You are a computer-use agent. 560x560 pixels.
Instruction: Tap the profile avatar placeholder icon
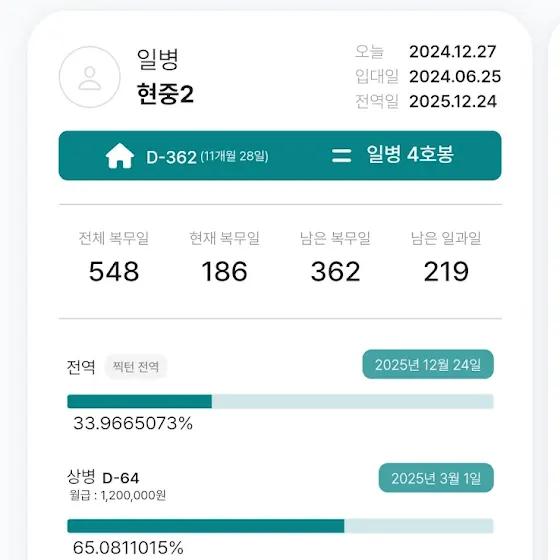90,77
